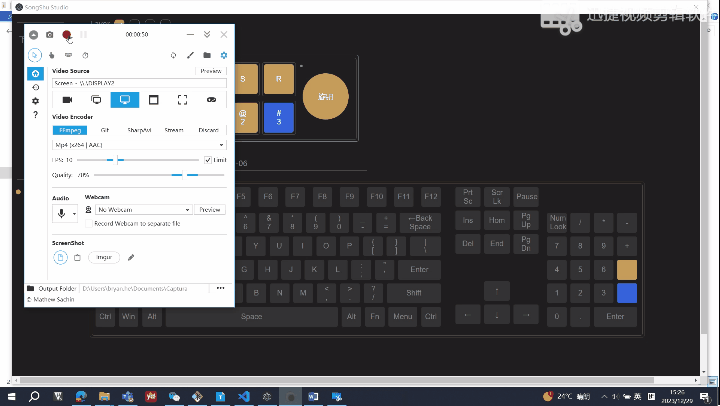Click the round up-arrow icon in Captura's top bar
The height and width of the screenshot is (406, 720).
click(34, 35)
